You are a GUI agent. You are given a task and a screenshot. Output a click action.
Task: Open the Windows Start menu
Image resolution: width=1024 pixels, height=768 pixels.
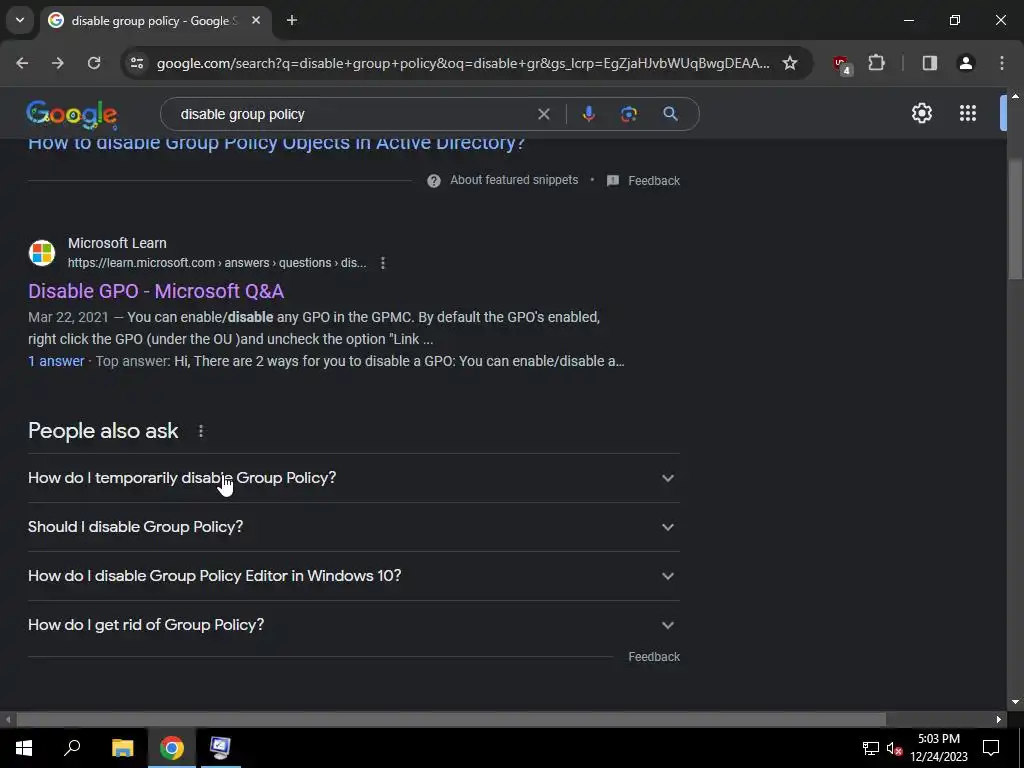coord(24,747)
